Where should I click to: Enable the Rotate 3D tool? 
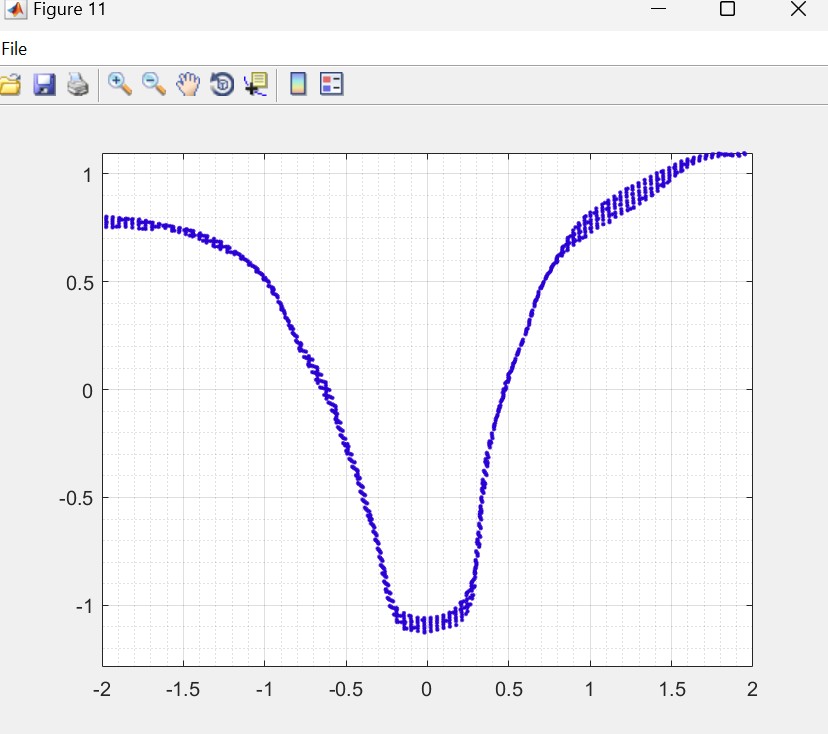coord(221,85)
